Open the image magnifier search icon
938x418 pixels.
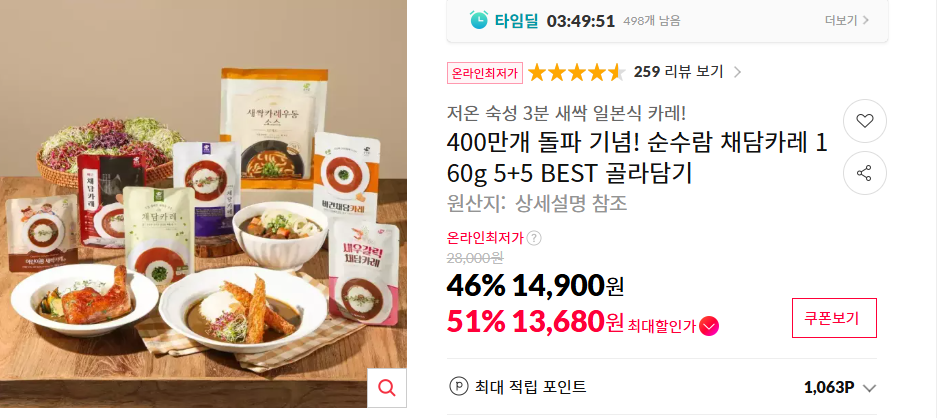click(x=387, y=388)
